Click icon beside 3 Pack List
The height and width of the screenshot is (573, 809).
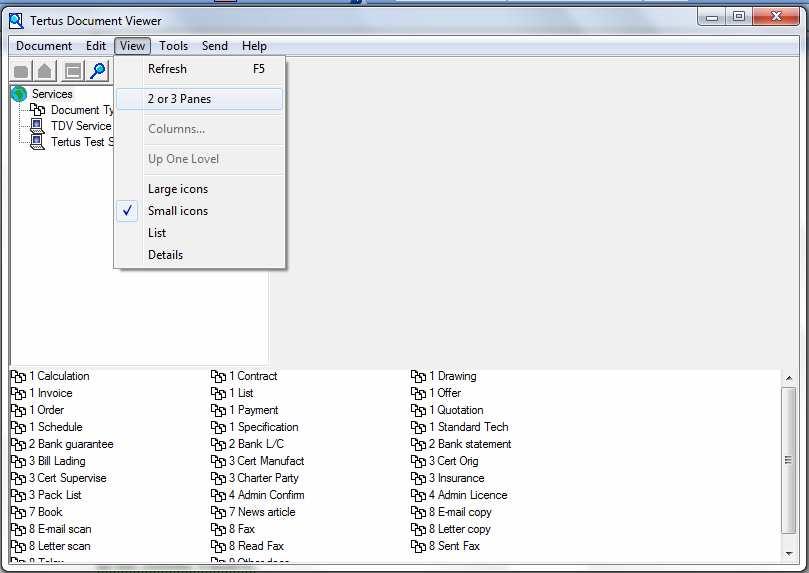coord(18,496)
